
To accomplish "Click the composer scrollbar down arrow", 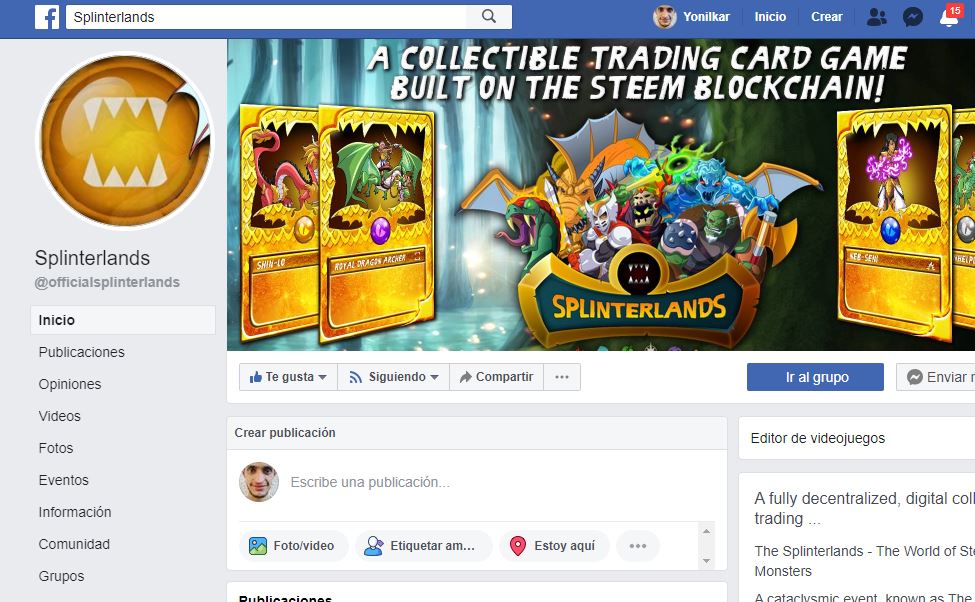I will (x=706, y=561).
